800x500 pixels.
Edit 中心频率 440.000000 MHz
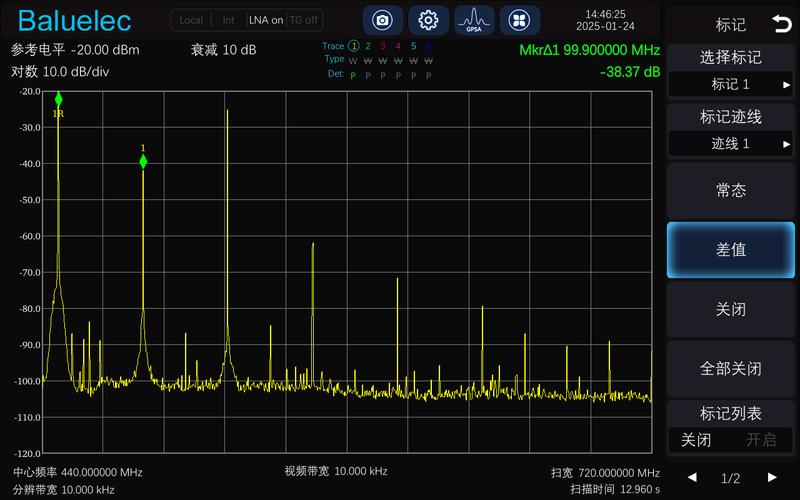(78, 472)
